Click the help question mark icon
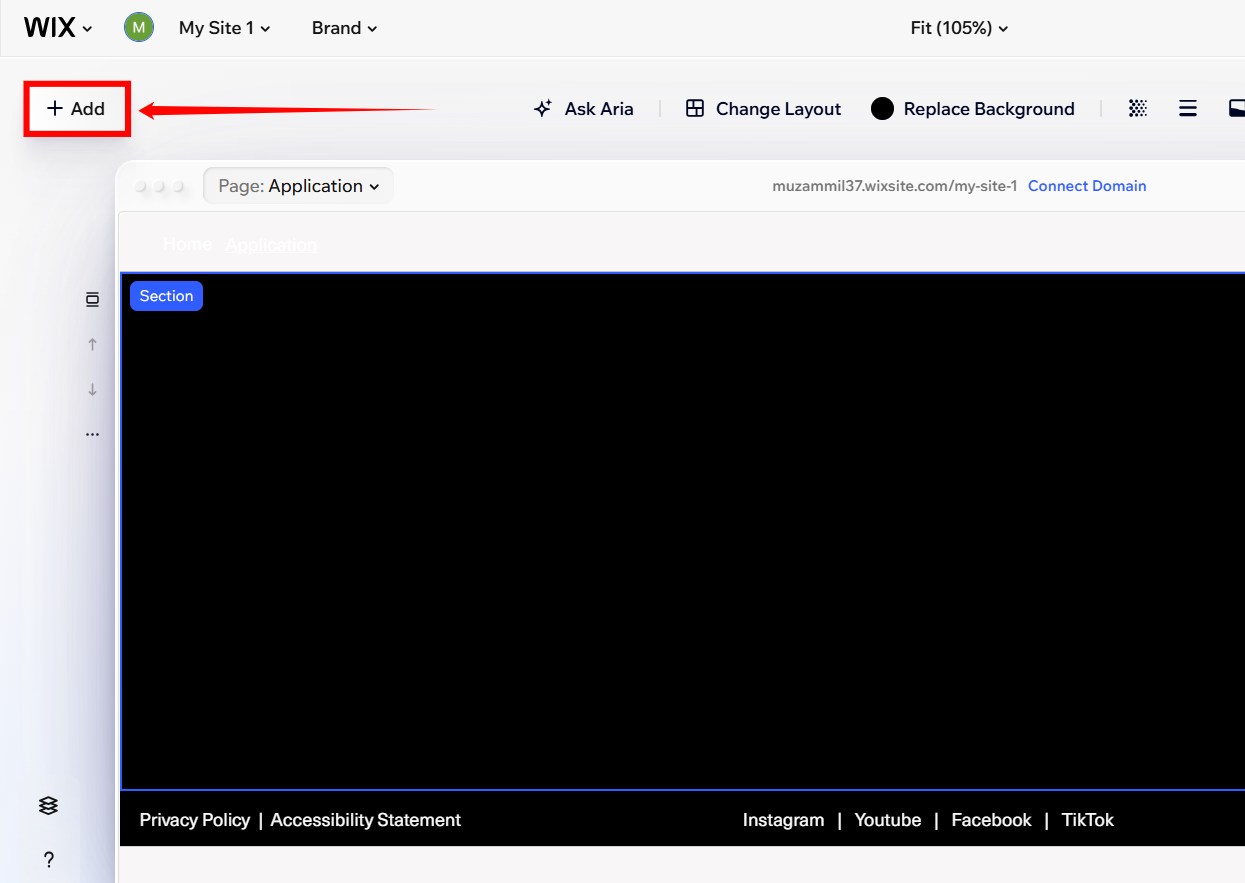 48,859
